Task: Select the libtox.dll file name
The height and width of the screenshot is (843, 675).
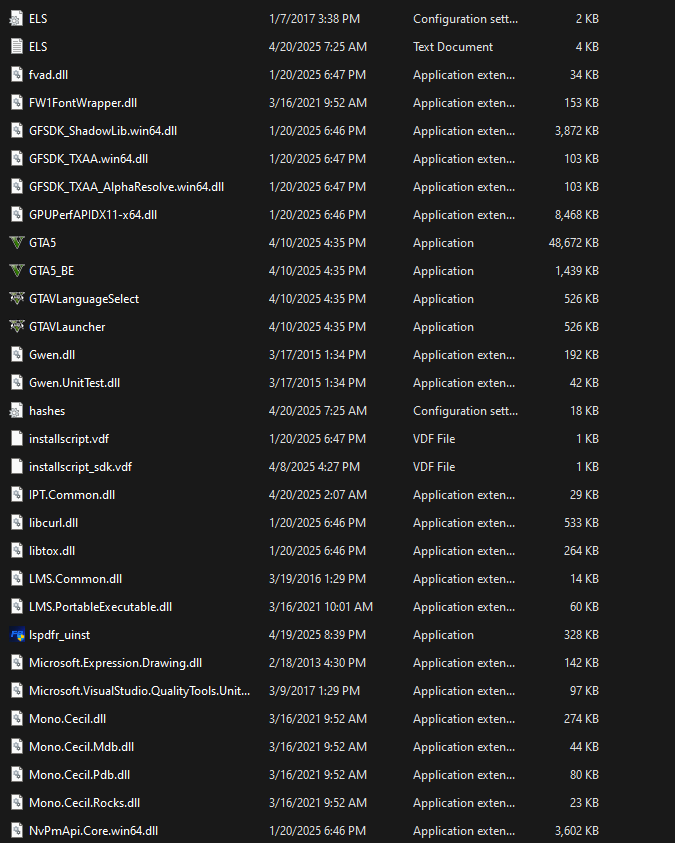Action: point(52,551)
